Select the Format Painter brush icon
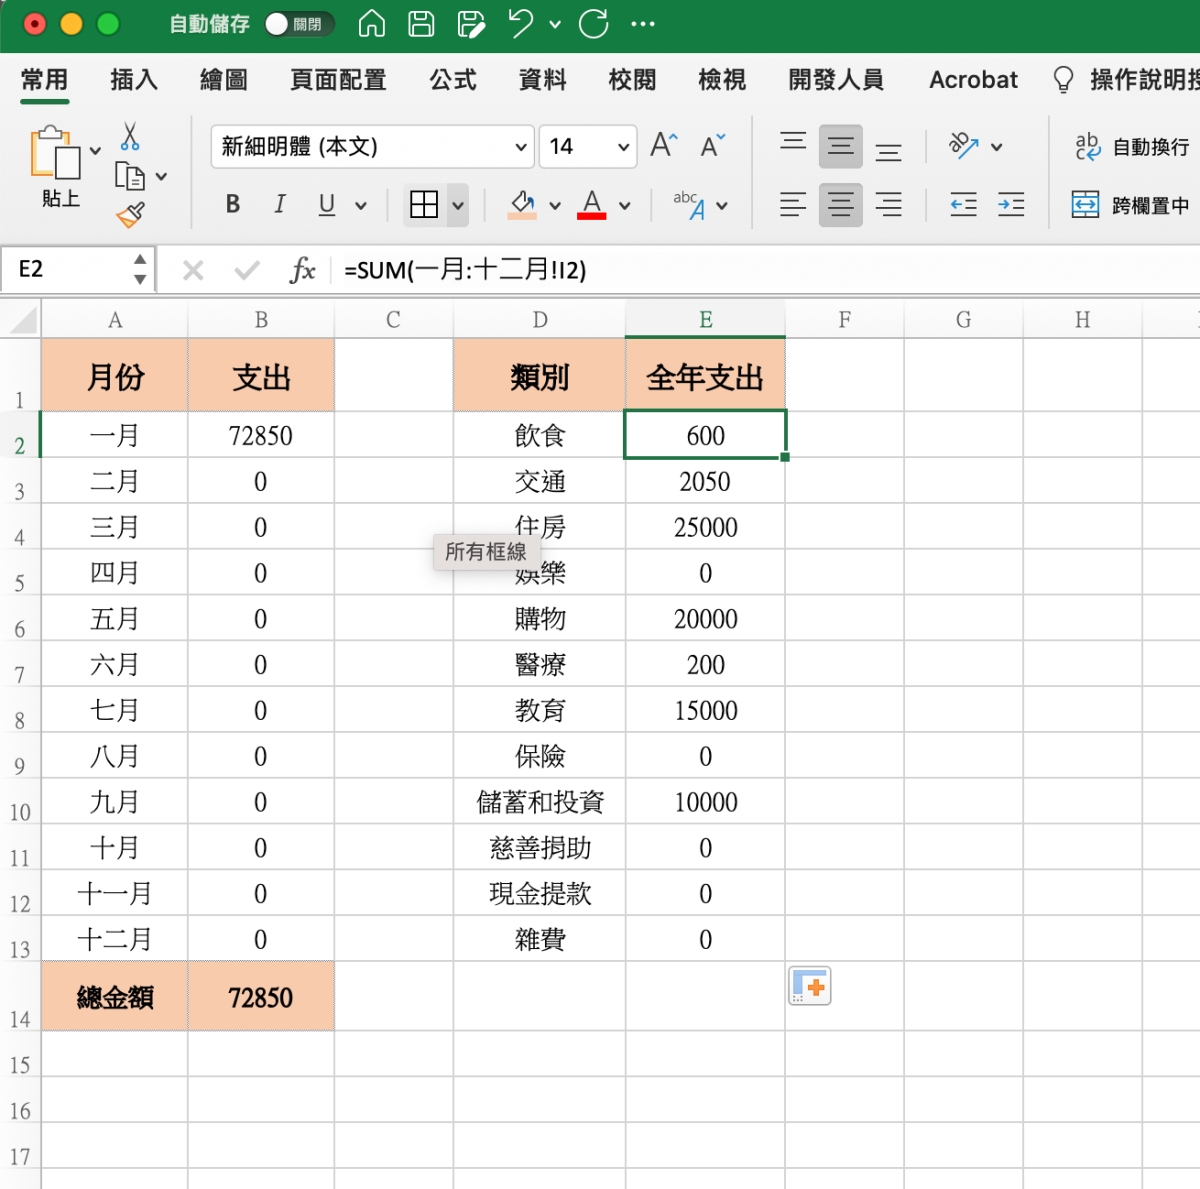Viewport: 1200px width, 1189px height. click(x=130, y=215)
